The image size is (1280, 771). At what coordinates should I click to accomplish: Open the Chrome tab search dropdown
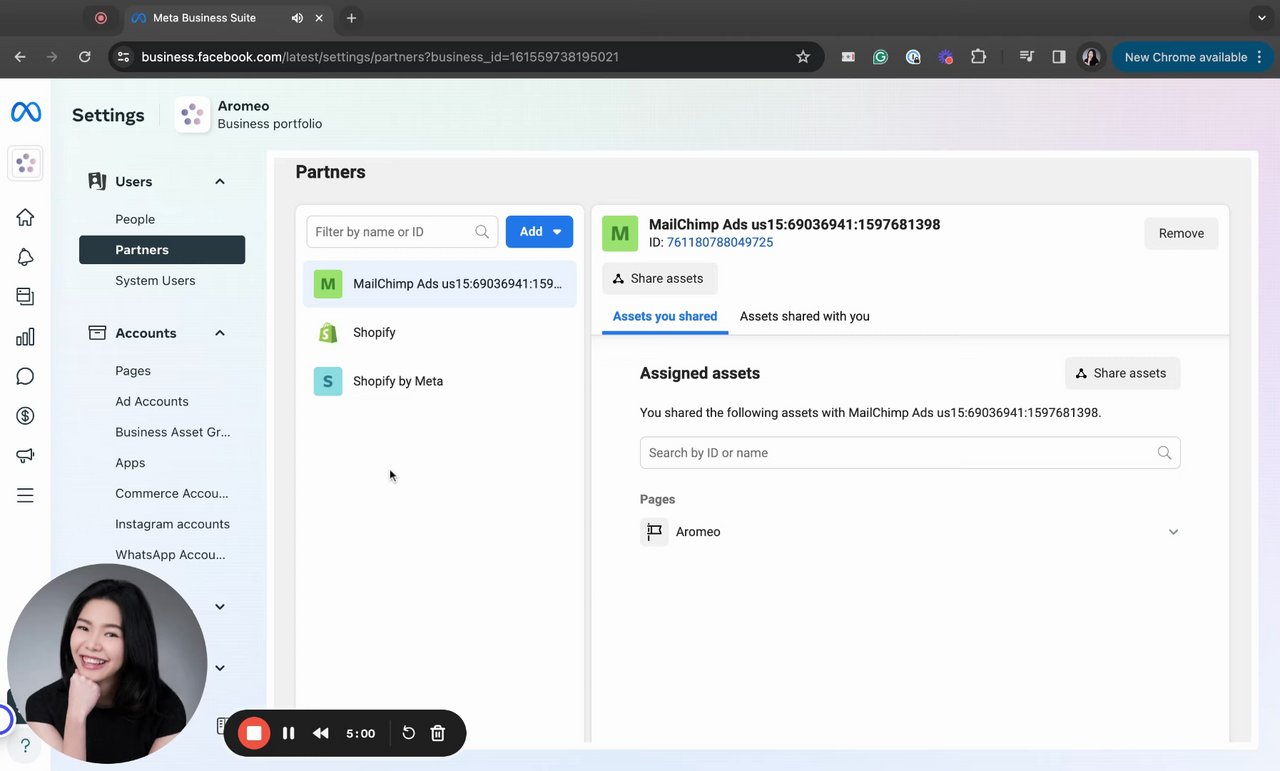(x=1262, y=18)
